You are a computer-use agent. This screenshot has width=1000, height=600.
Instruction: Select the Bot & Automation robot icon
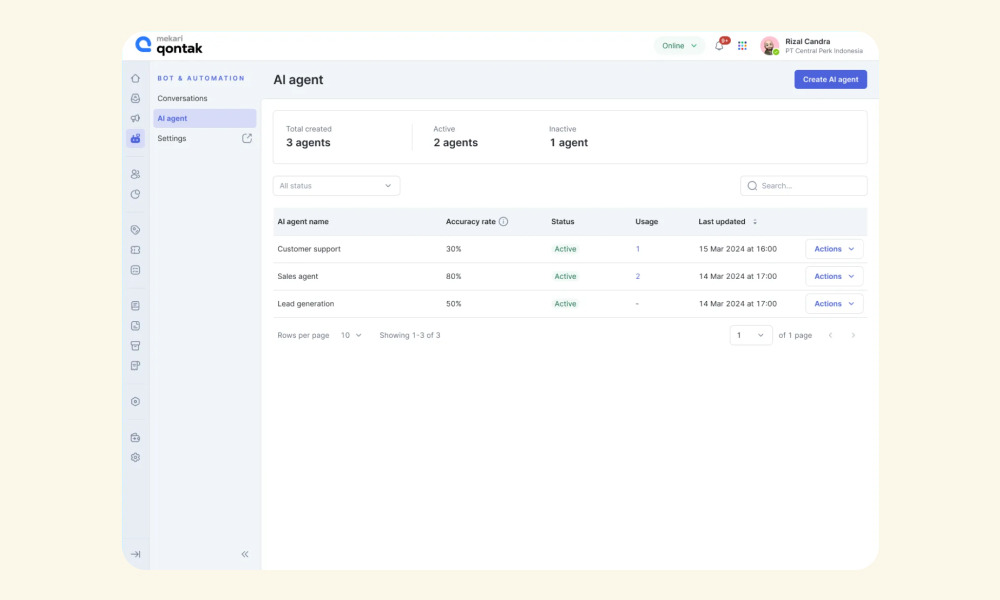point(135,138)
